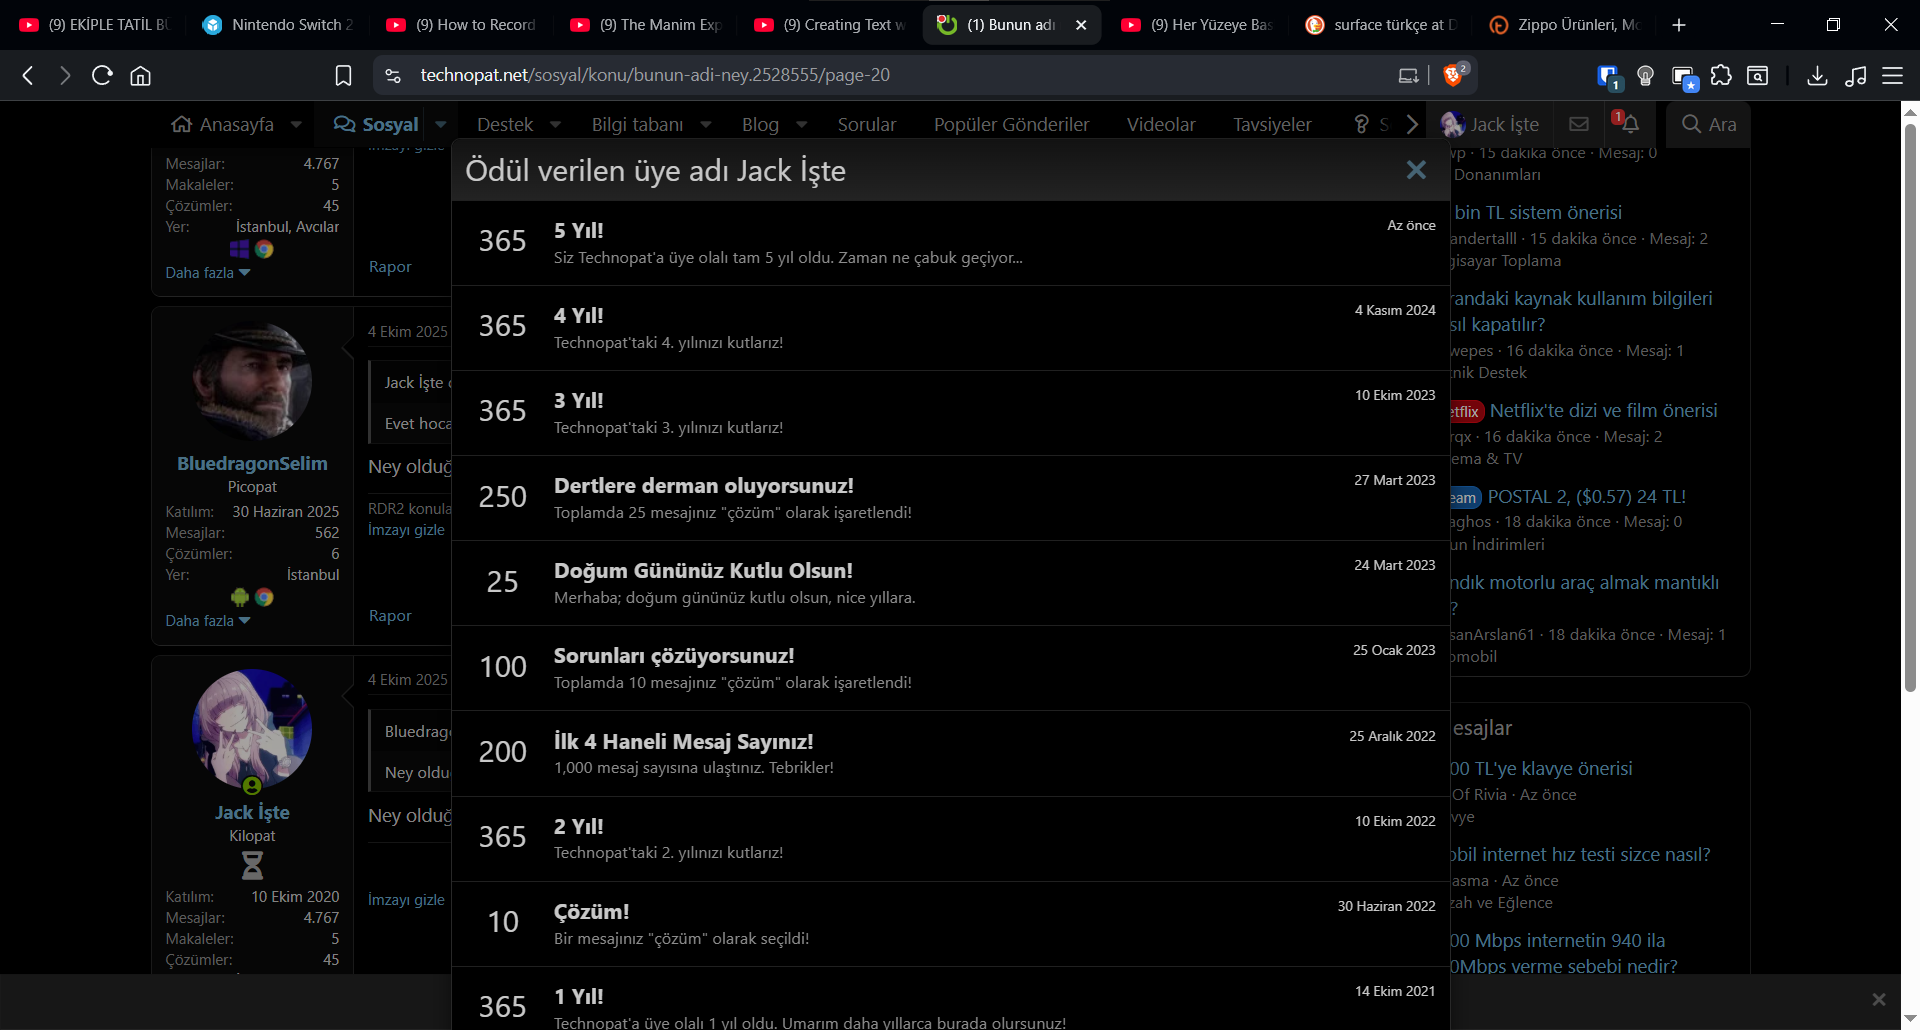Click the Dertlere derman oluyorsunuz! award title
Image resolution: width=1920 pixels, height=1030 pixels.
click(x=704, y=486)
